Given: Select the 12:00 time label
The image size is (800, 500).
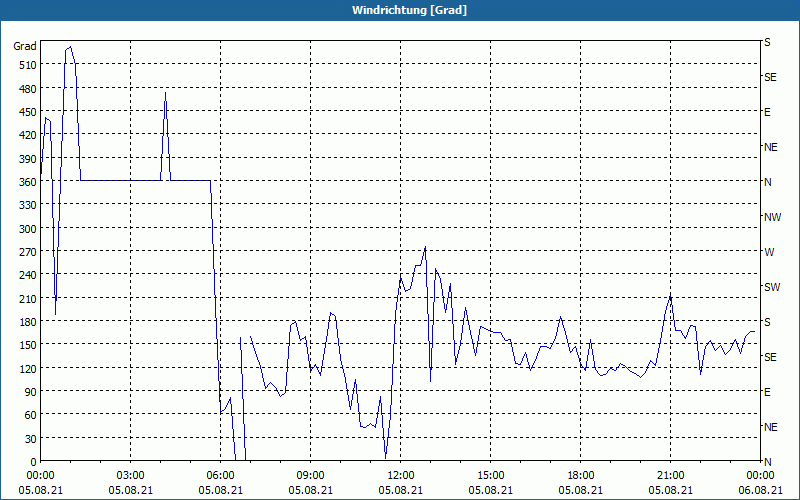Looking at the screenshot, I should click(401, 476).
